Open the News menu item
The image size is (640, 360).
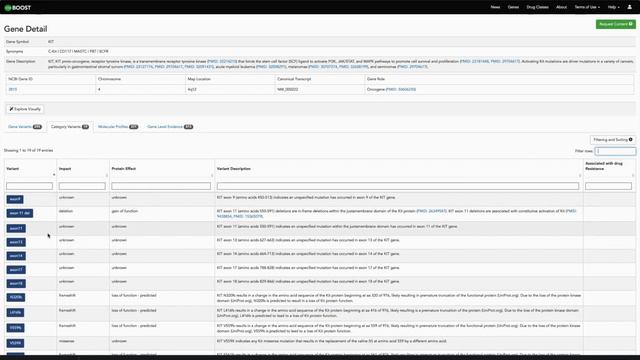click(x=495, y=7)
